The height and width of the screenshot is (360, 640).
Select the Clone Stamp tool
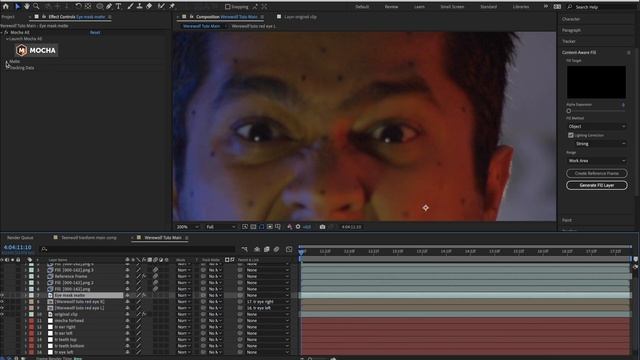[140, 6]
